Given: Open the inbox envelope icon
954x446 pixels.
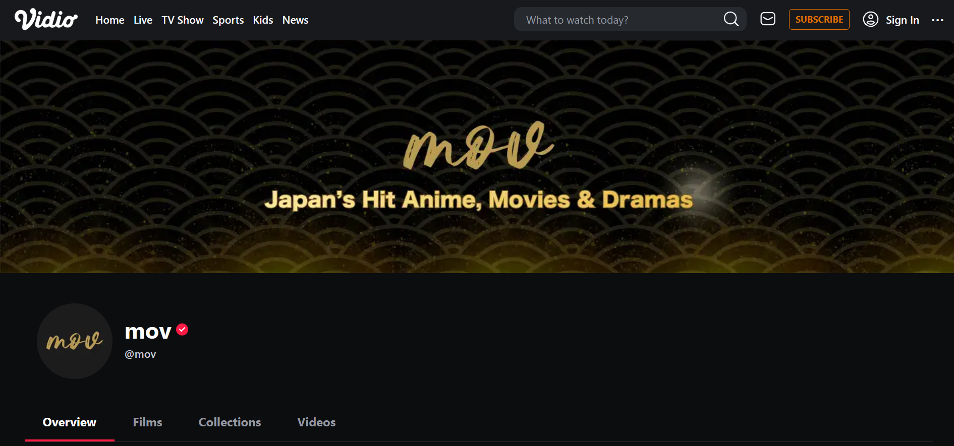Looking at the screenshot, I should click(768, 19).
